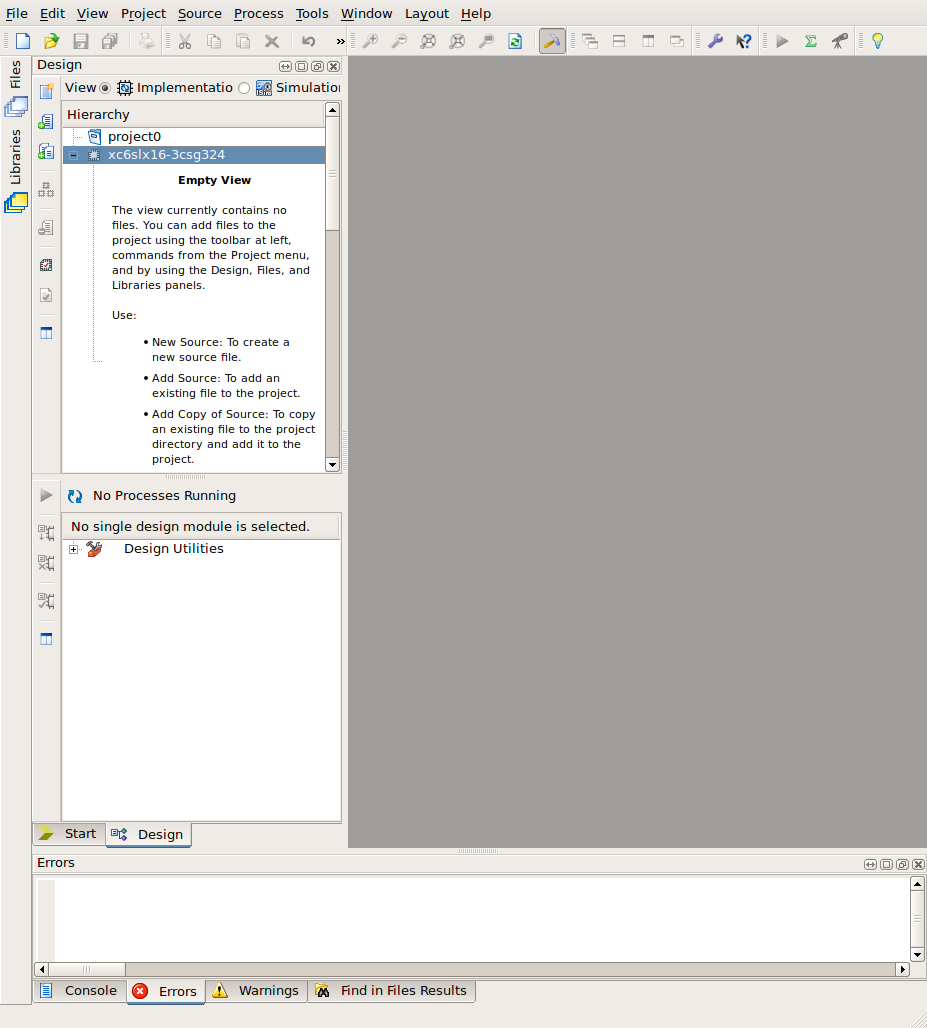The width and height of the screenshot is (927, 1028).
Task: Click the Tile Horizontally icon
Action: pyautogui.click(x=619, y=41)
